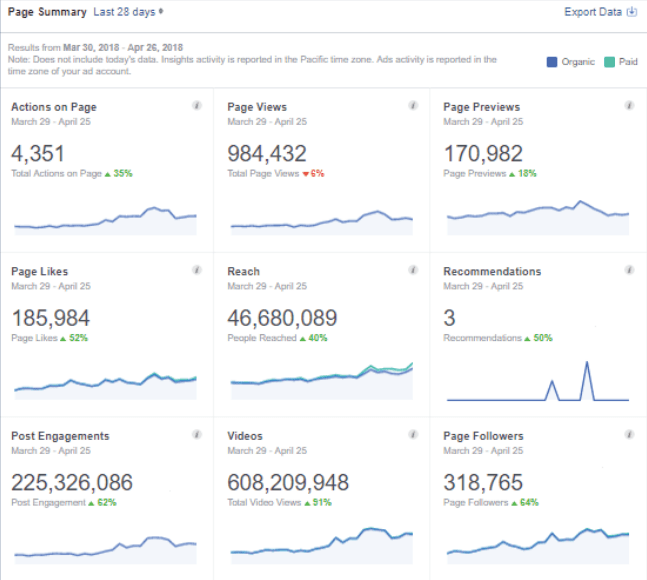Click the info icon on Videos card

tap(413, 435)
